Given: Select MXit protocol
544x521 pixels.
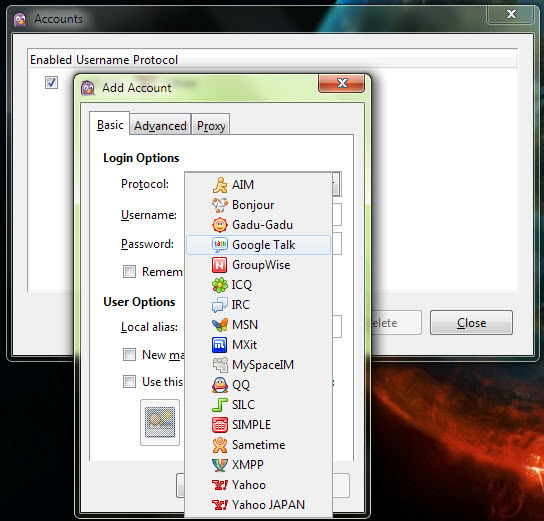Looking at the screenshot, I should coord(258,345).
